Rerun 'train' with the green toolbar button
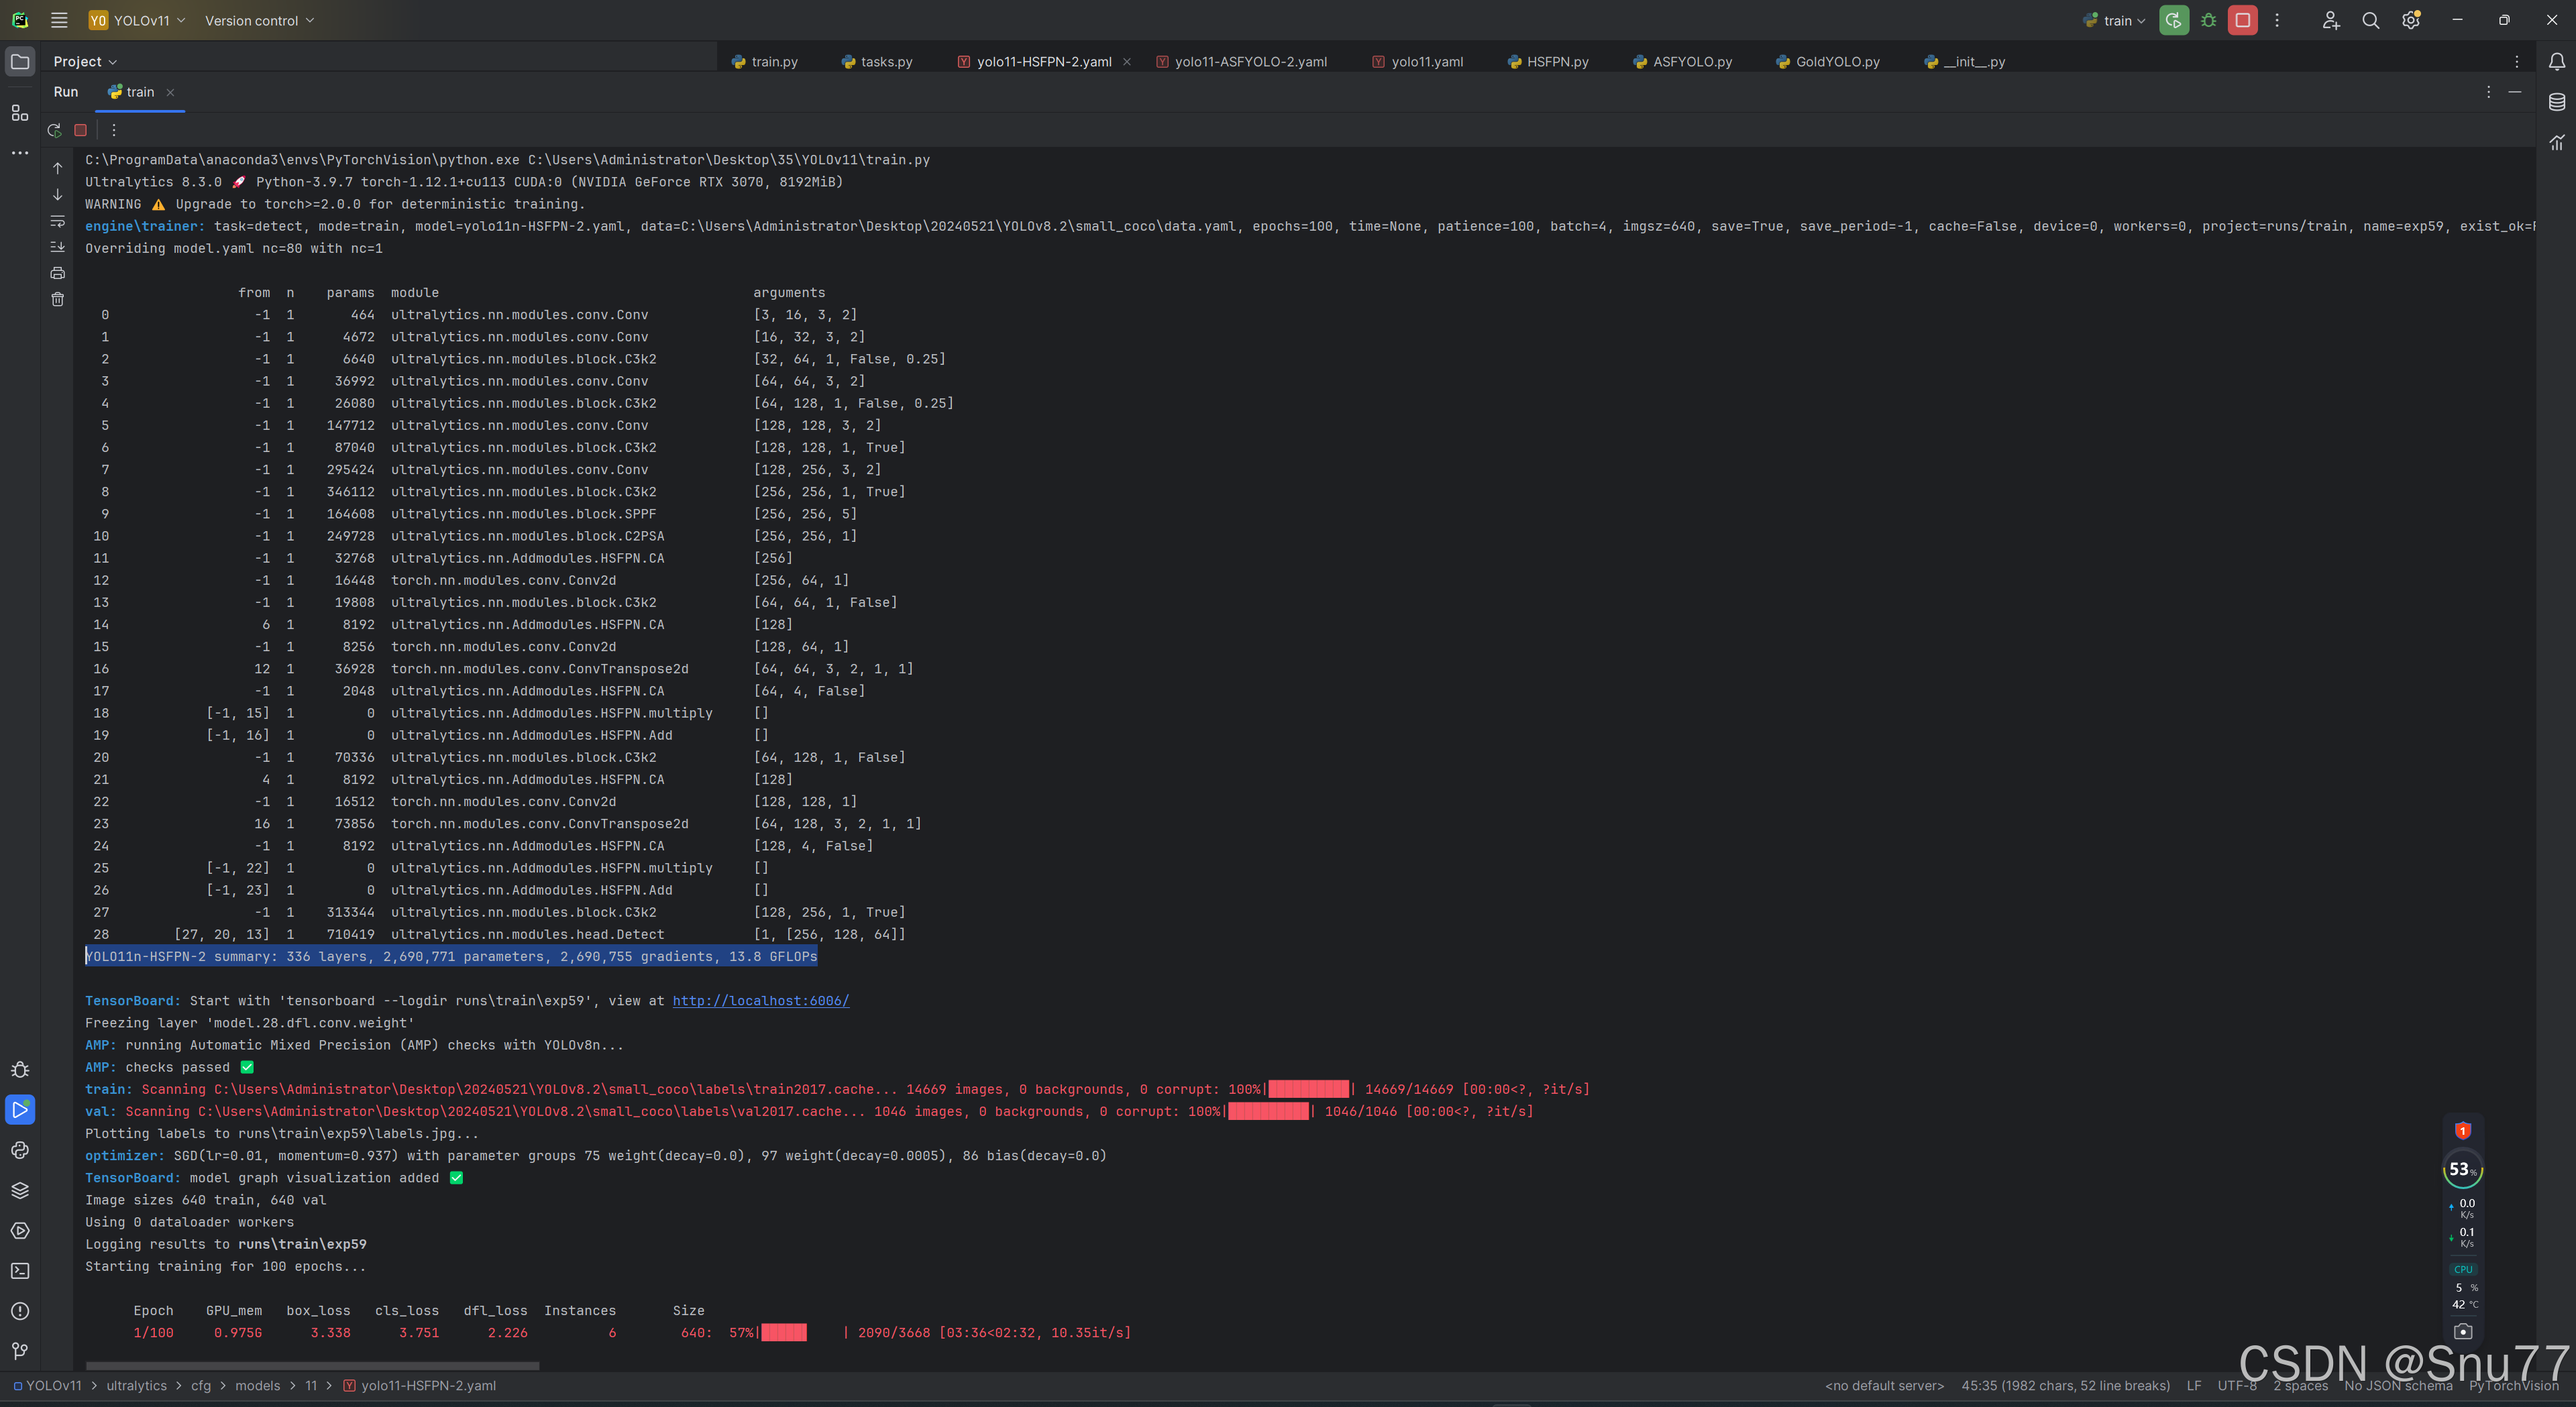Screen dimensions: 2576x1407 [2173, 20]
